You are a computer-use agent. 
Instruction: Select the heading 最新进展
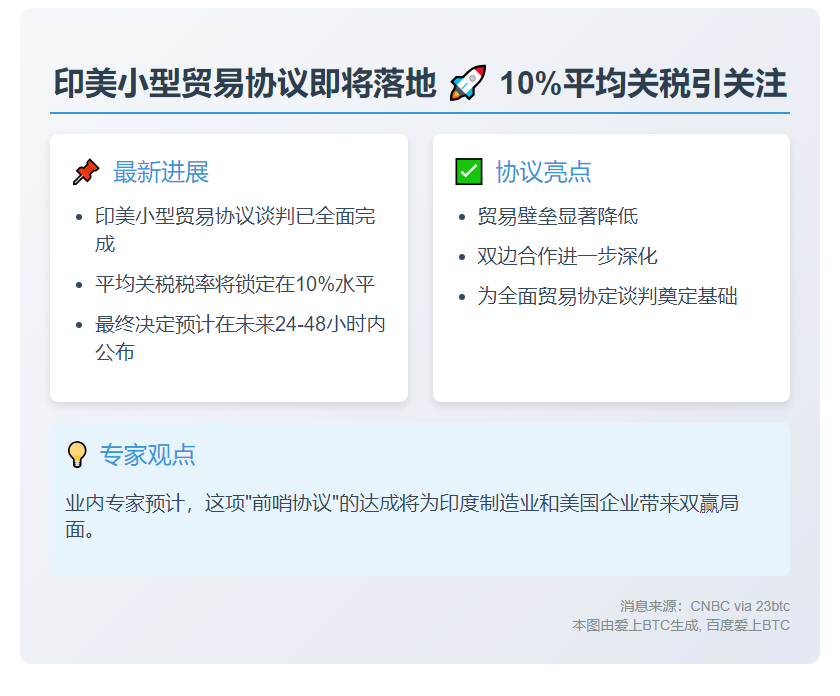(161, 172)
